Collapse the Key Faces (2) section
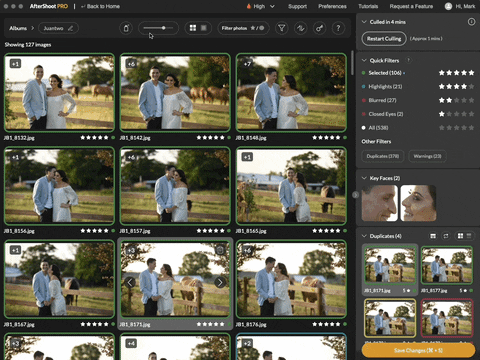Screen dimensions: 480x360 364,178
